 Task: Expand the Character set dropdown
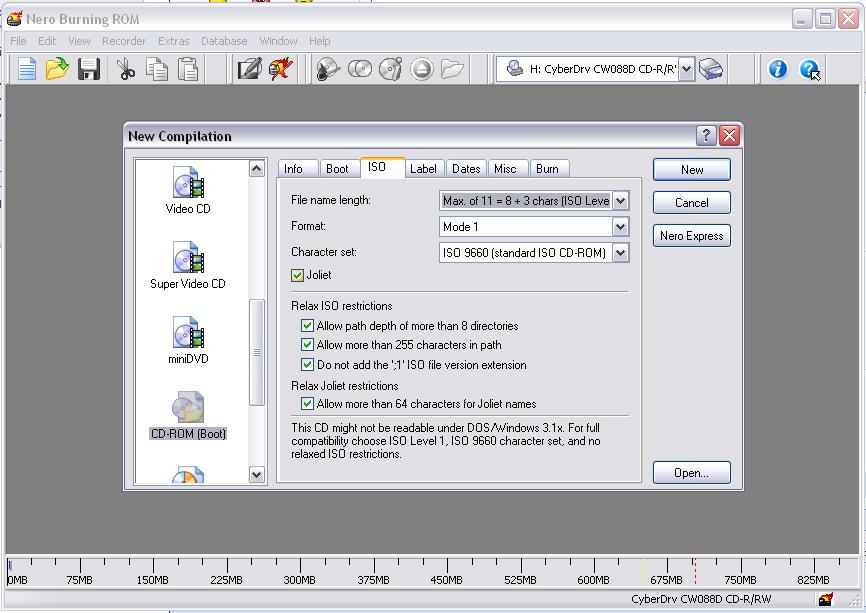[x=620, y=253]
